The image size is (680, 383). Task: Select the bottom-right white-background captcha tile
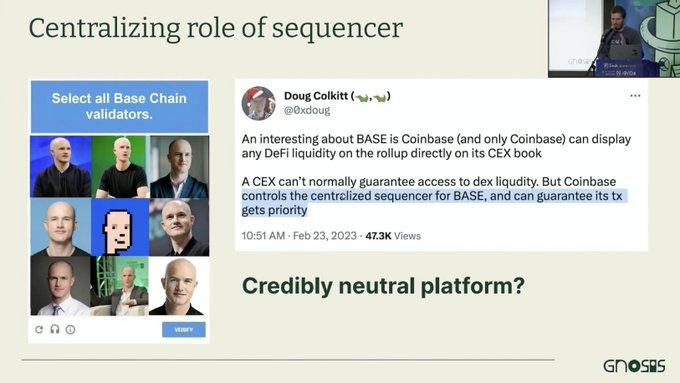click(179, 285)
